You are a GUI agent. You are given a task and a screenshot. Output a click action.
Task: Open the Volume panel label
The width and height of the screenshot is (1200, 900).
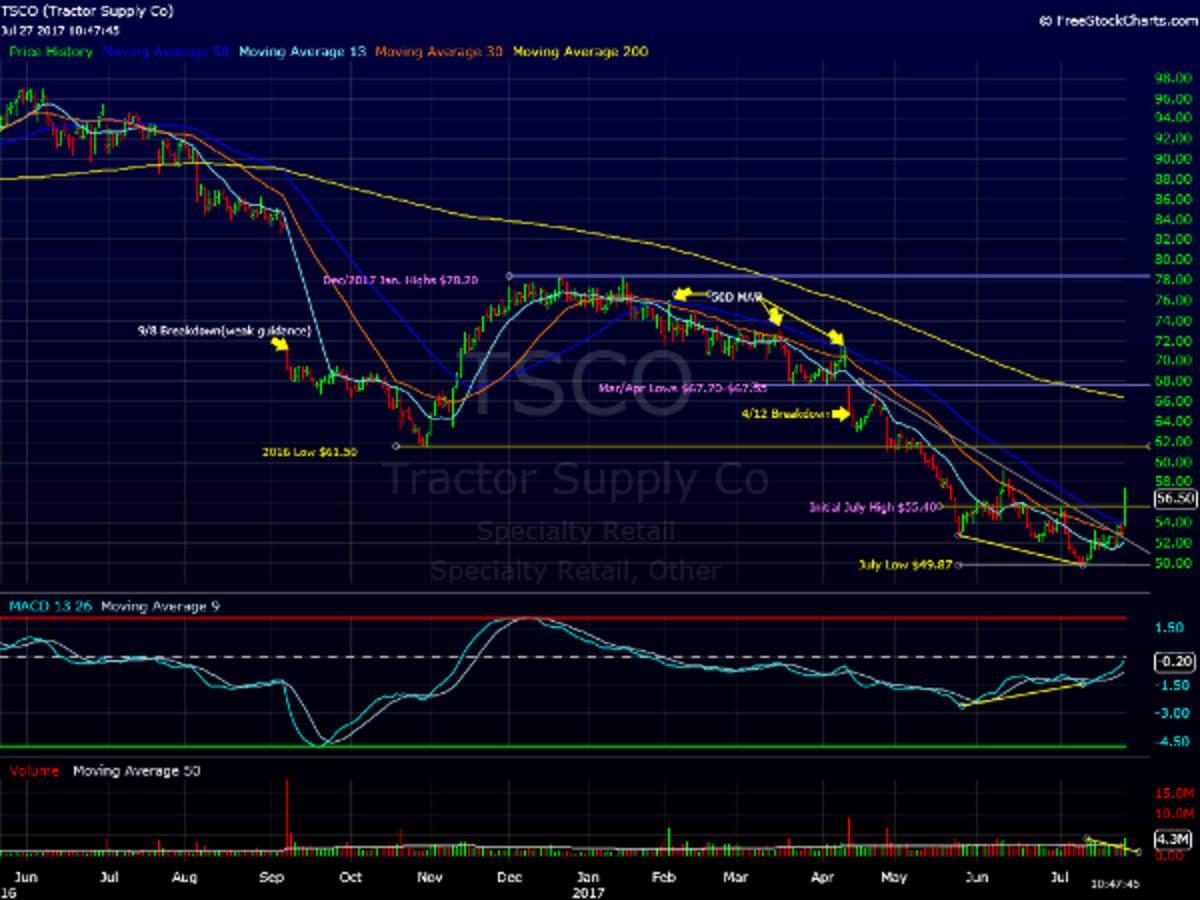tap(33, 771)
